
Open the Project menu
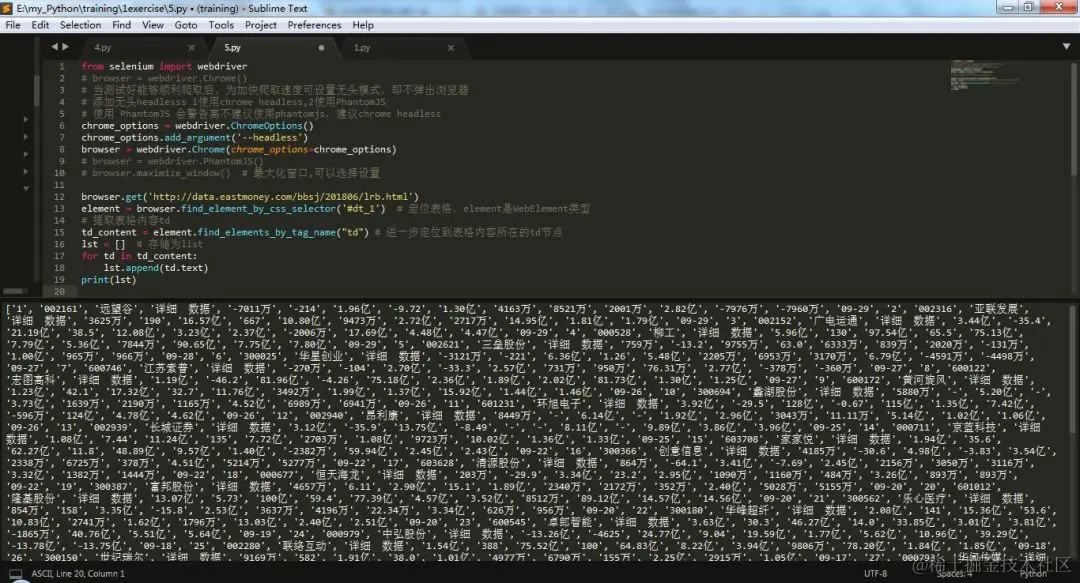260,25
